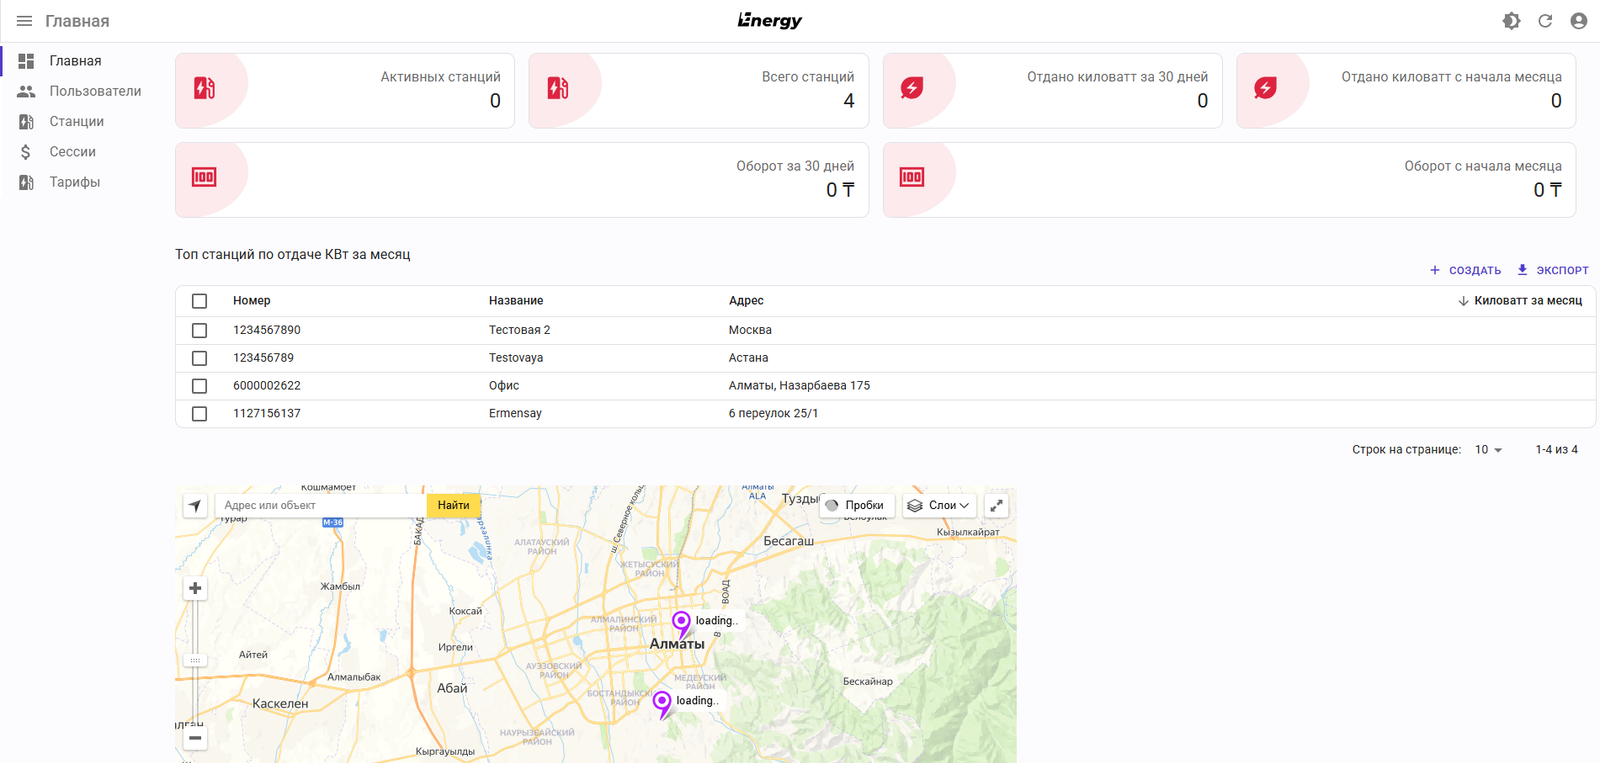
Task: Check the row for station 1234567890
Action: (x=200, y=330)
